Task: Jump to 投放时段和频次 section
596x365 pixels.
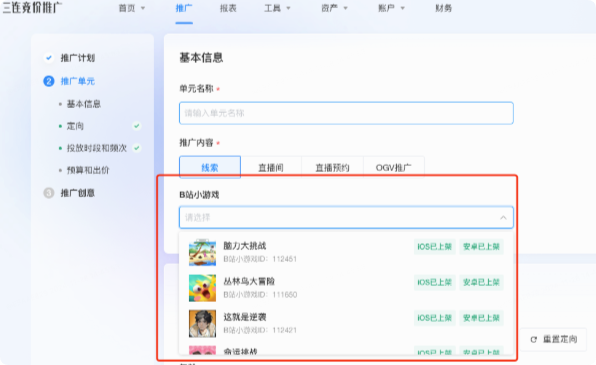Action: [97, 148]
